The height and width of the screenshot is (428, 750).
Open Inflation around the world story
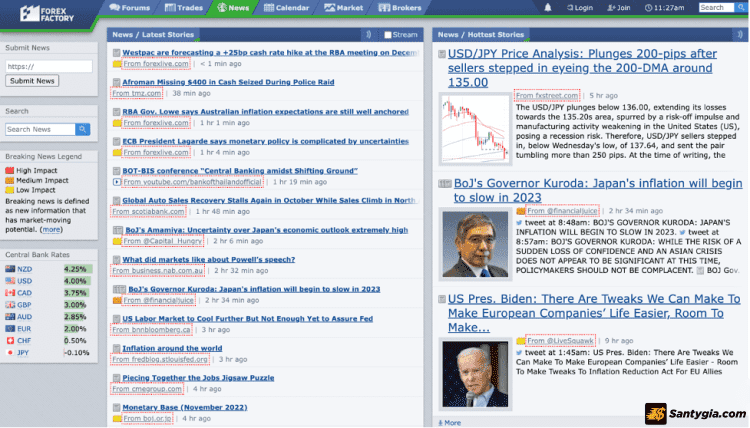point(172,349)
